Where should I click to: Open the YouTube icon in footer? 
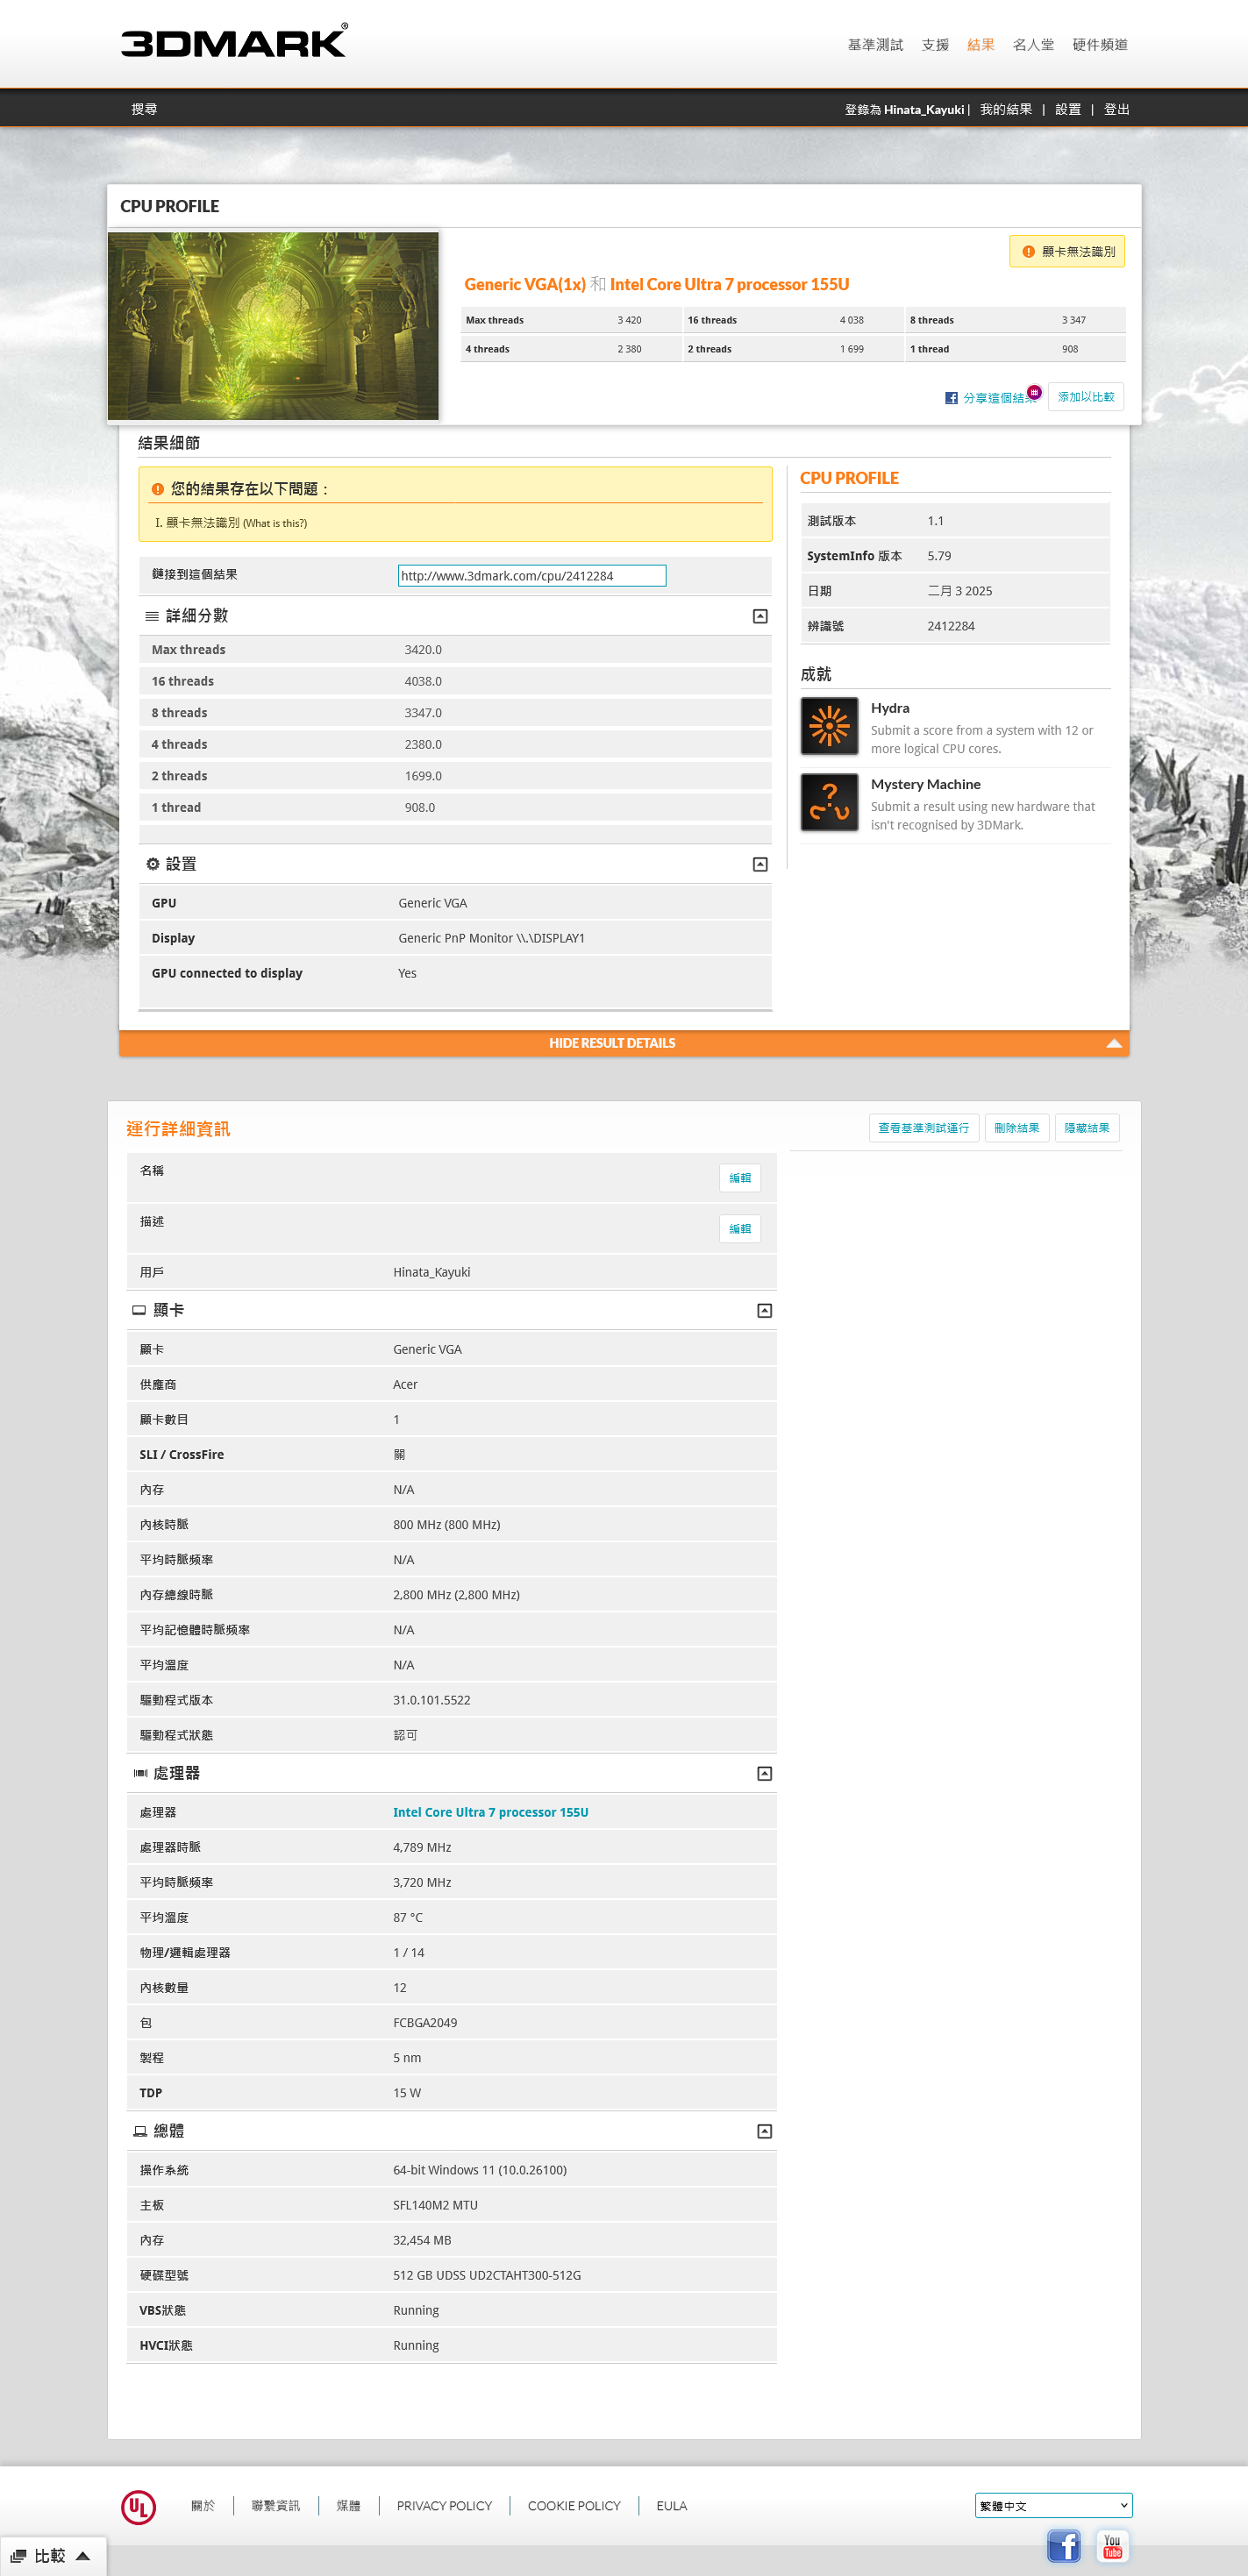click(x=1112, y=2545)
